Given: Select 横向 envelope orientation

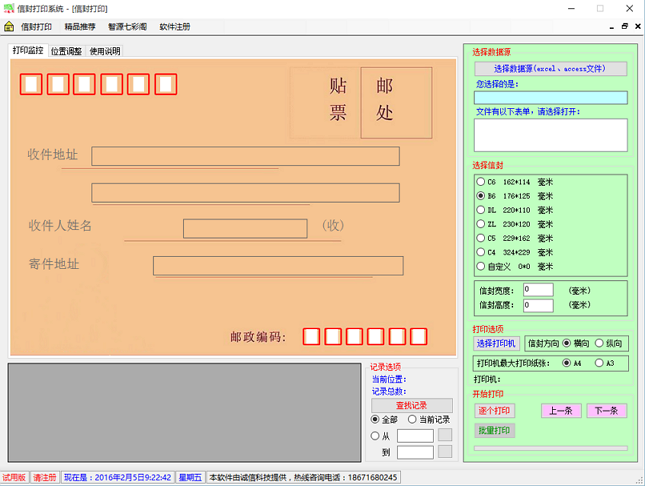Looking at the screenshot, I should tap(576, 343).
